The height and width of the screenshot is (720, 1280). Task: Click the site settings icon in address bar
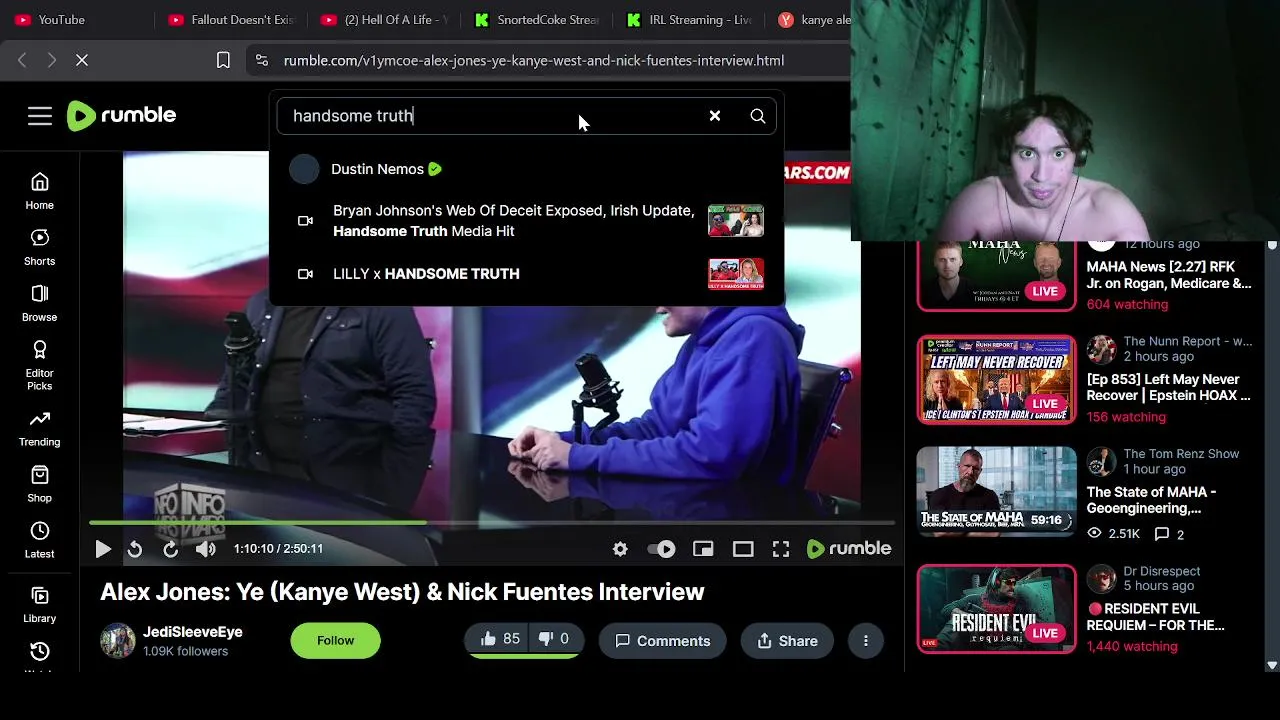pos(262,61)
